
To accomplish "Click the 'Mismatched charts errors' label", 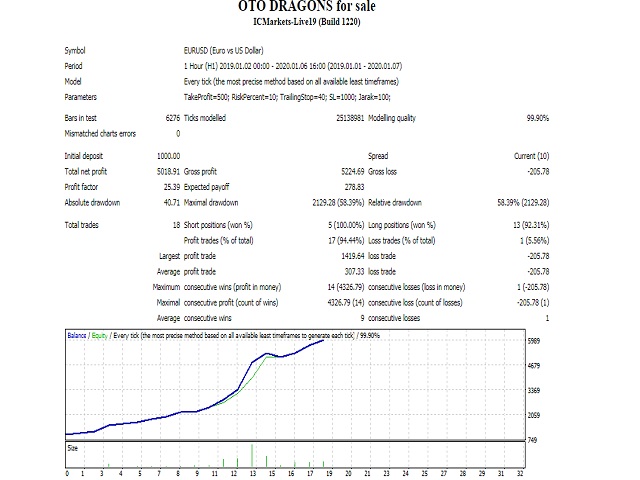I will [x=100, y=133].
